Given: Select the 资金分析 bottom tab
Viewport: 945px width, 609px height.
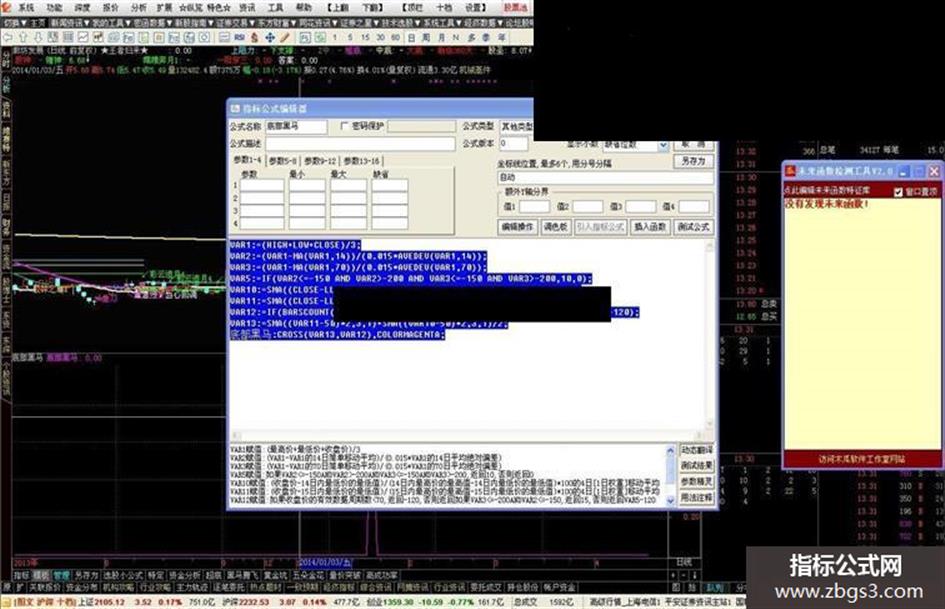Looking at the screenshot, I should click(185, 576).
